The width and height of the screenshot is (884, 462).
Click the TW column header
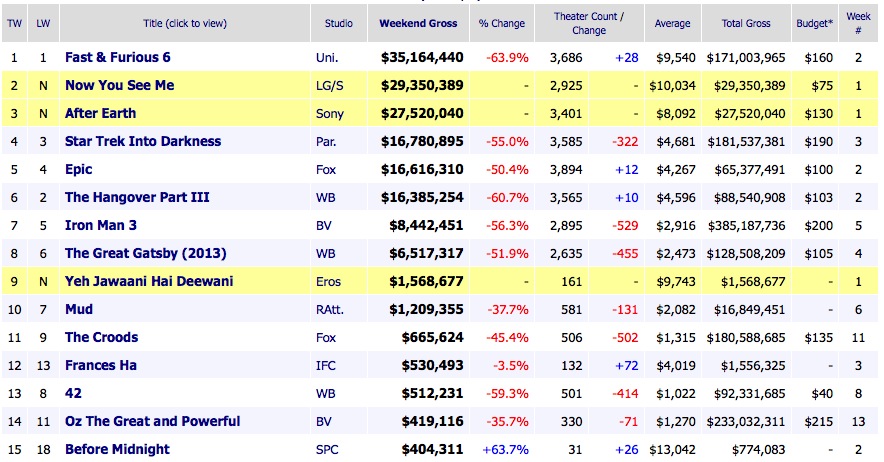15,24
